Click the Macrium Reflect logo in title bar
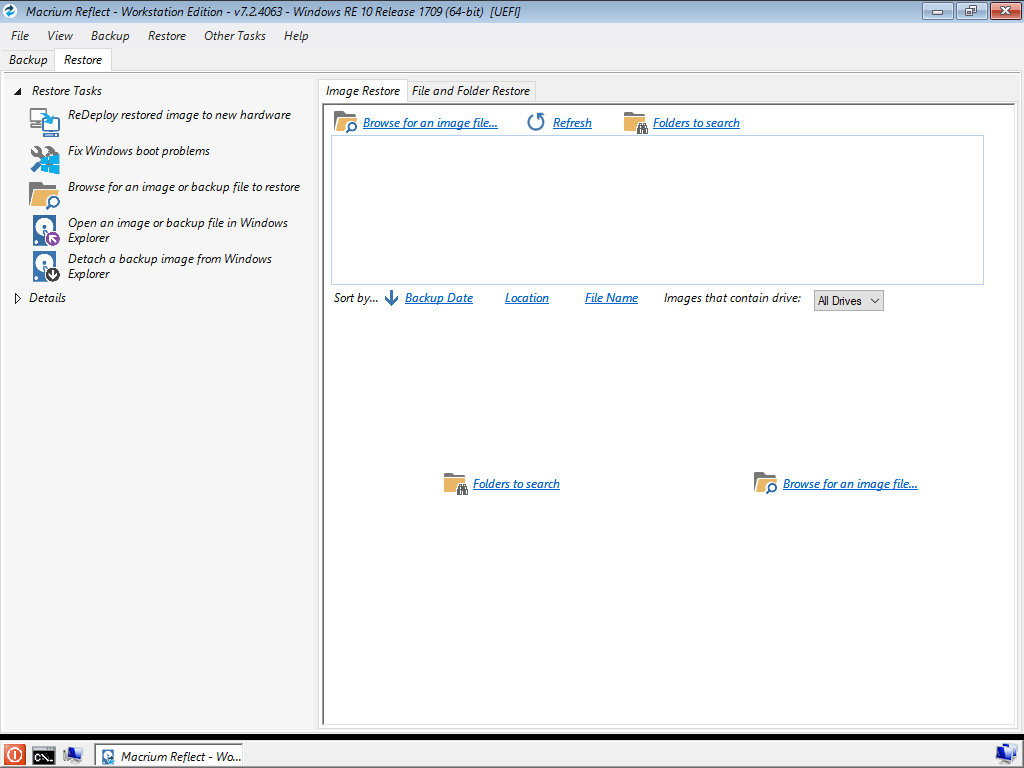The image size is (1024, 768). (x=10, y=11)
